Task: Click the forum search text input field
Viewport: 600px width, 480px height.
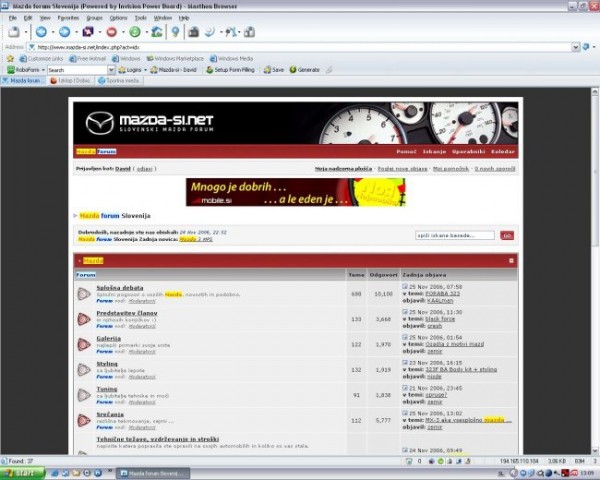Action: pyautogui.click(x=455, y=235)
